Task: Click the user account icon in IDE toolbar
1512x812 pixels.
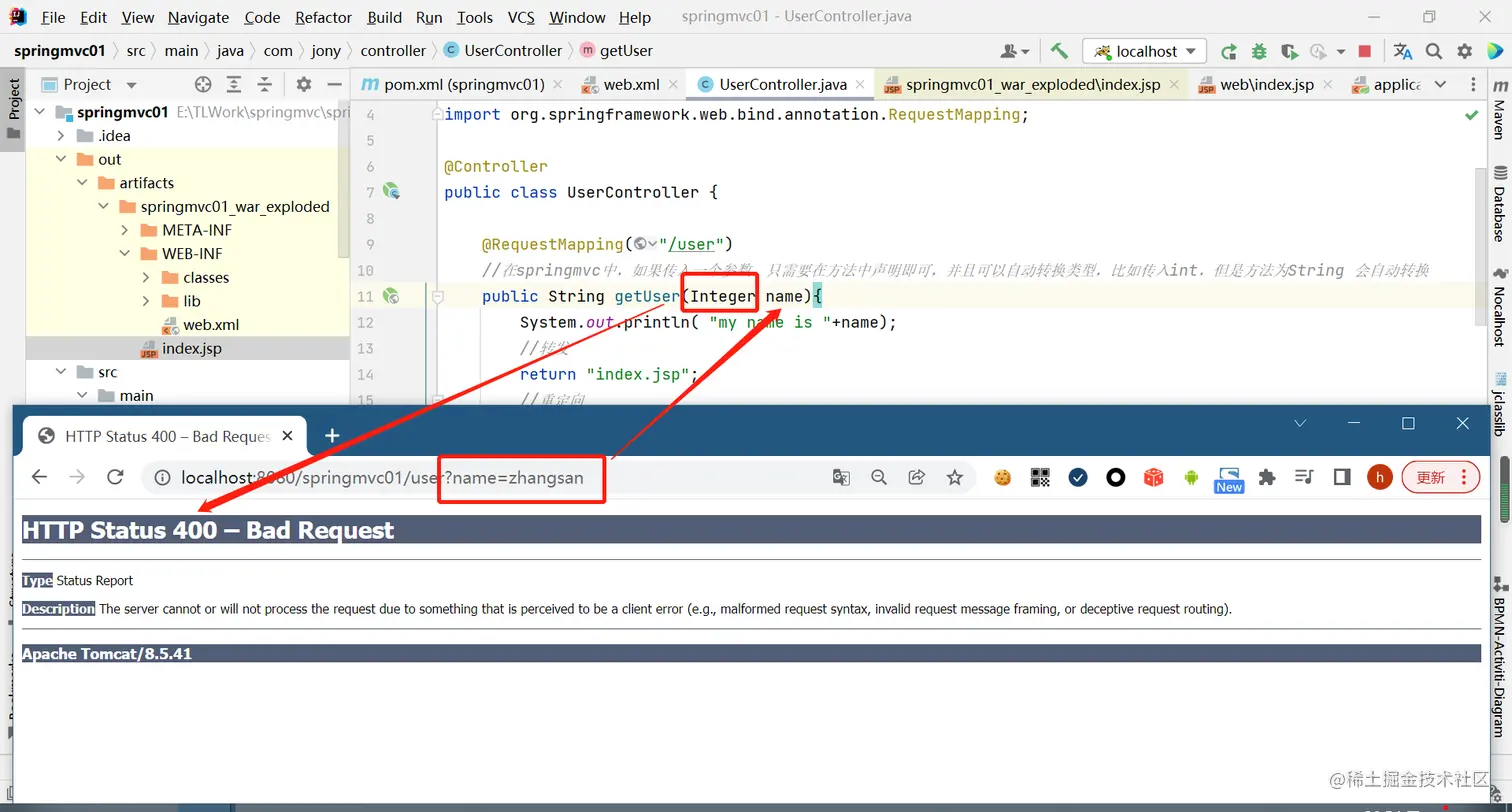Action: pos(1014,51)
